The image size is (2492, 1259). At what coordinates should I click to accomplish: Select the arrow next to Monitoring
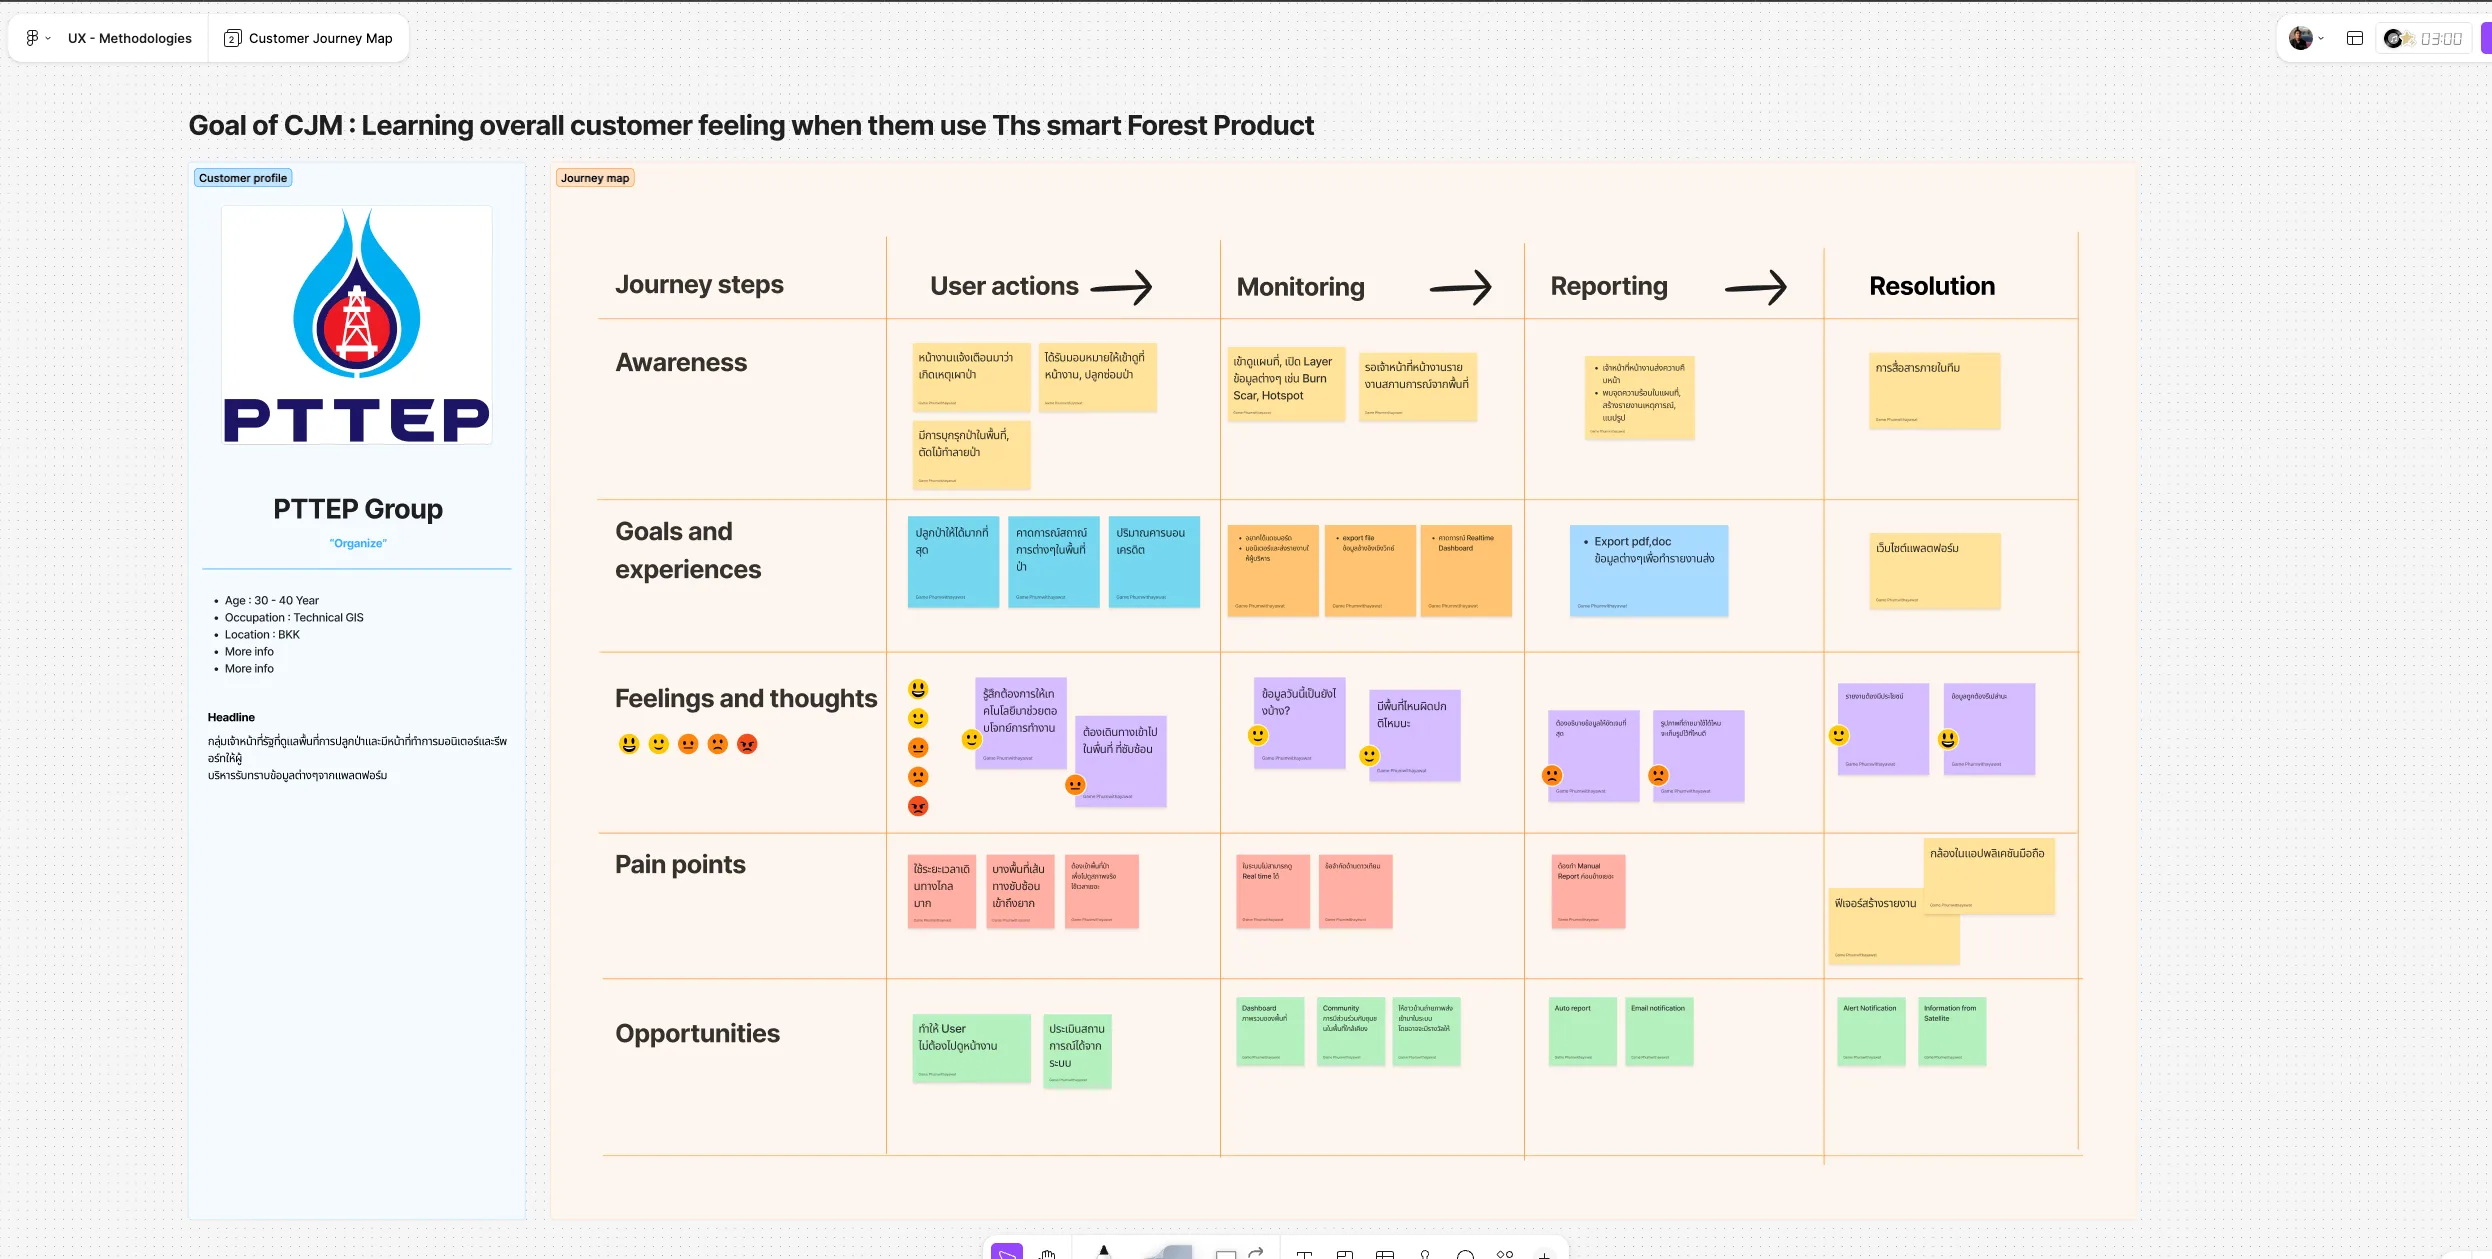pyautogui.click(x=1461, y=288)
